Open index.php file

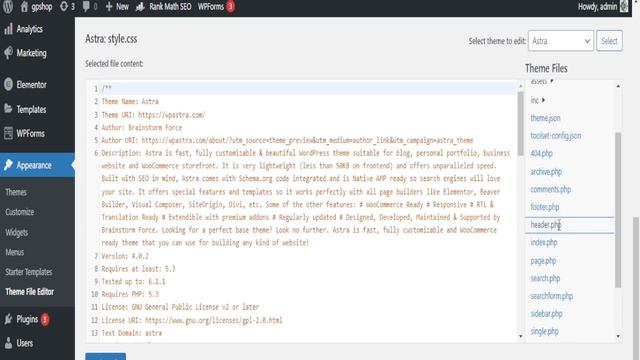544,242
